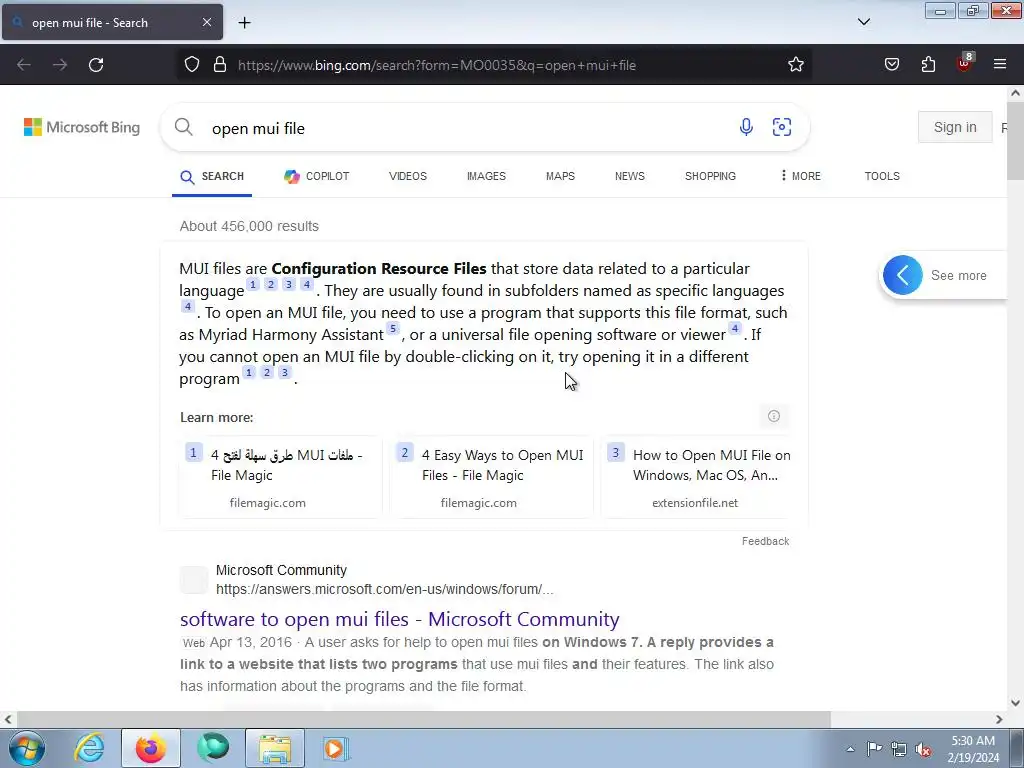This screenshot has width=1024, height=768.
Task: Expand the MORE menu
Action: coord(801,176)
